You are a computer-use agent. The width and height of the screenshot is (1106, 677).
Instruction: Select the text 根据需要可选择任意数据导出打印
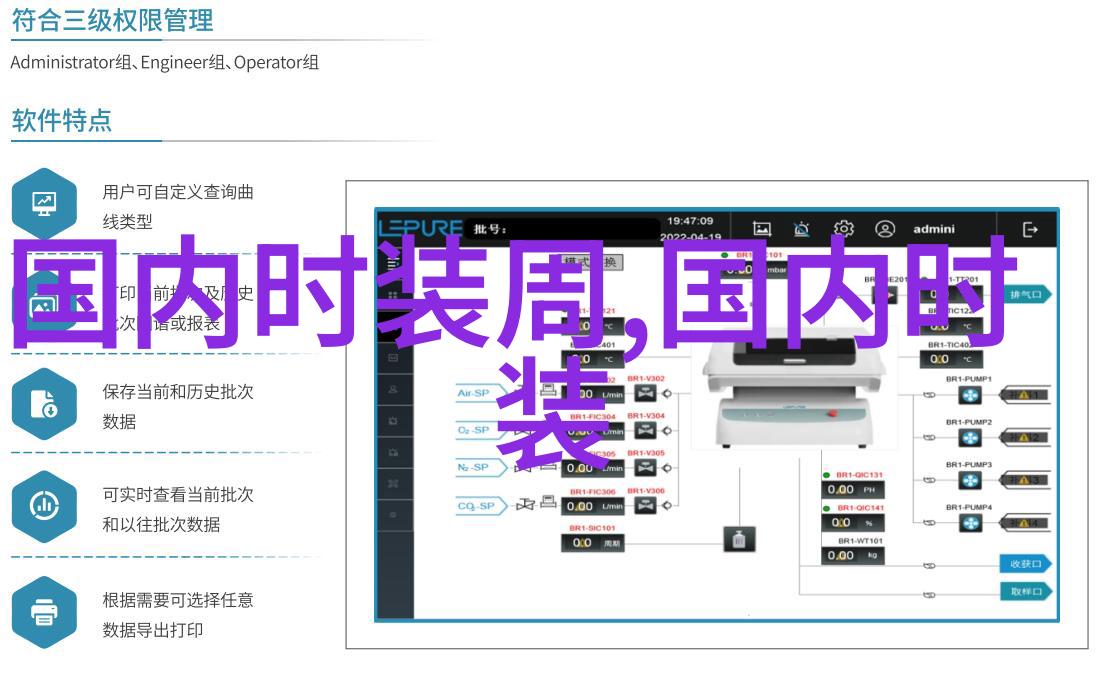point(178,615)
